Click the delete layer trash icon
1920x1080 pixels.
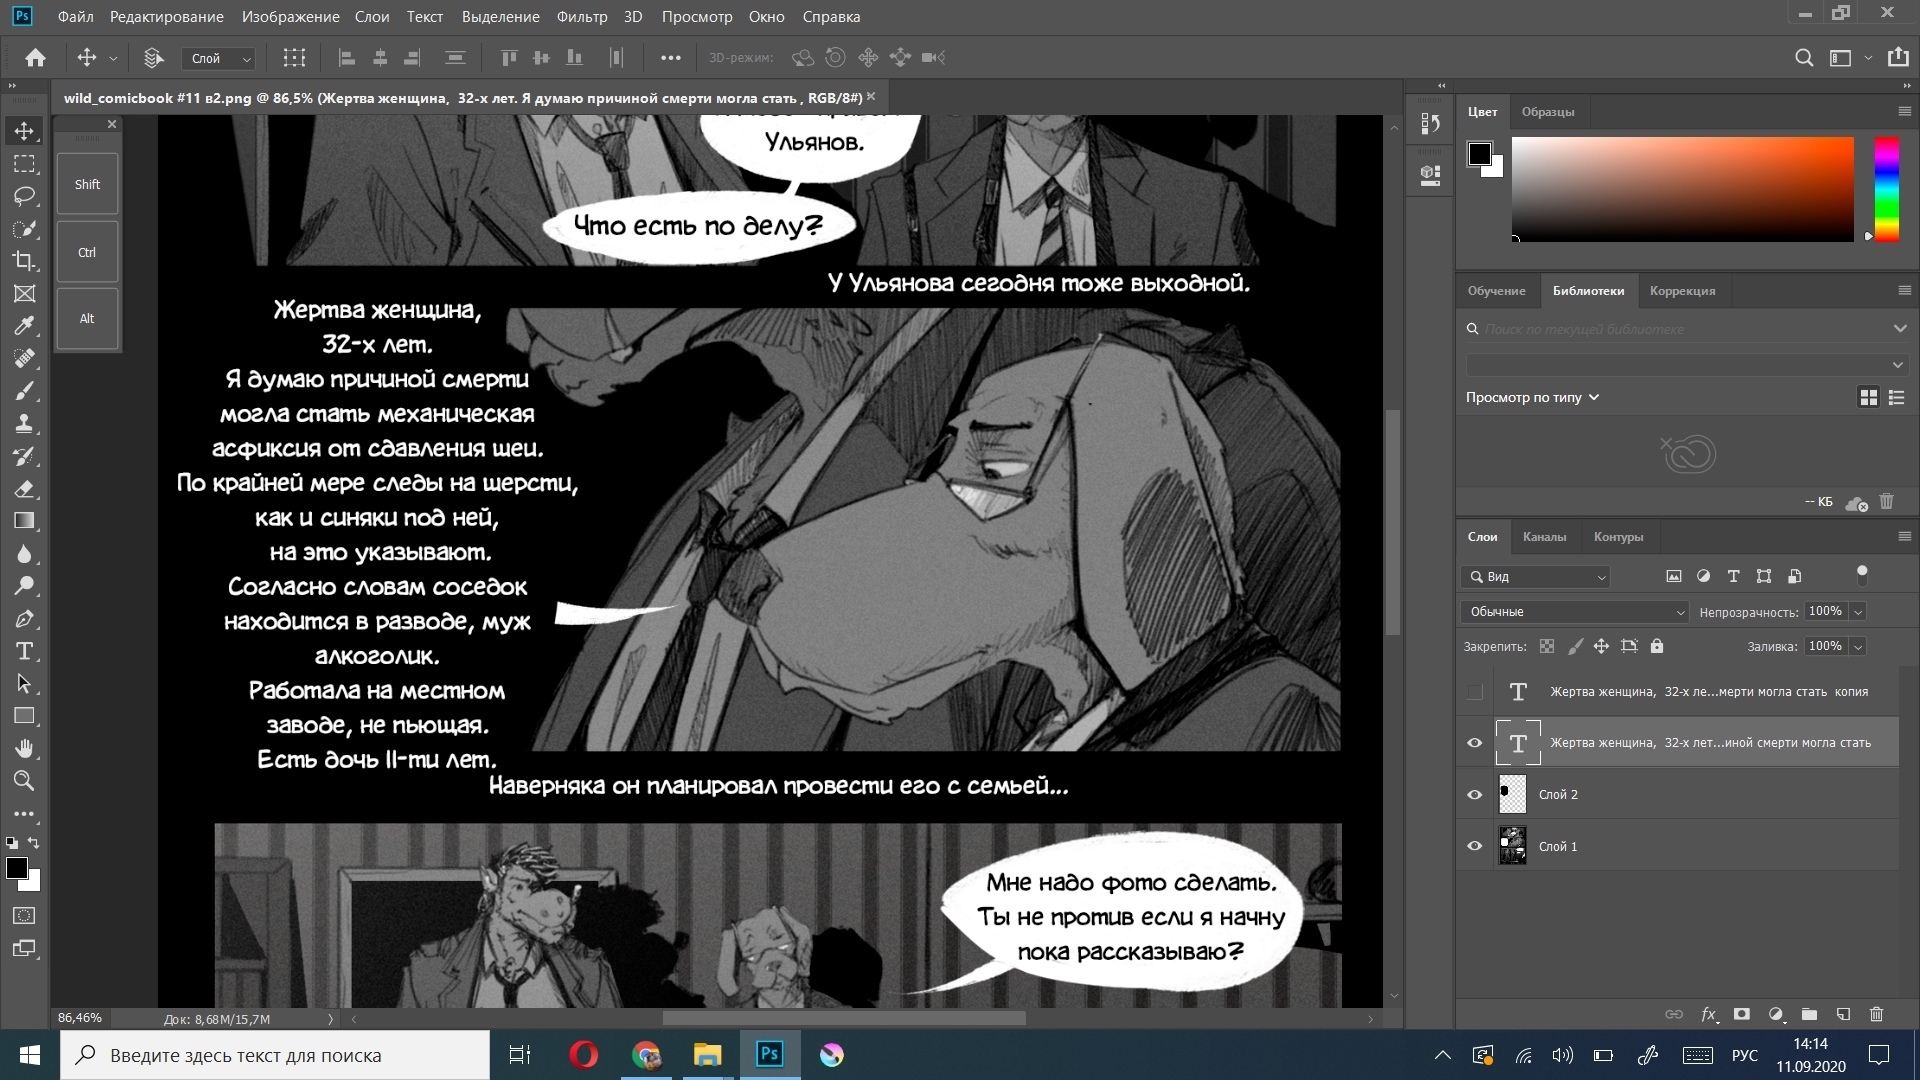(x=1876, y=1014)
